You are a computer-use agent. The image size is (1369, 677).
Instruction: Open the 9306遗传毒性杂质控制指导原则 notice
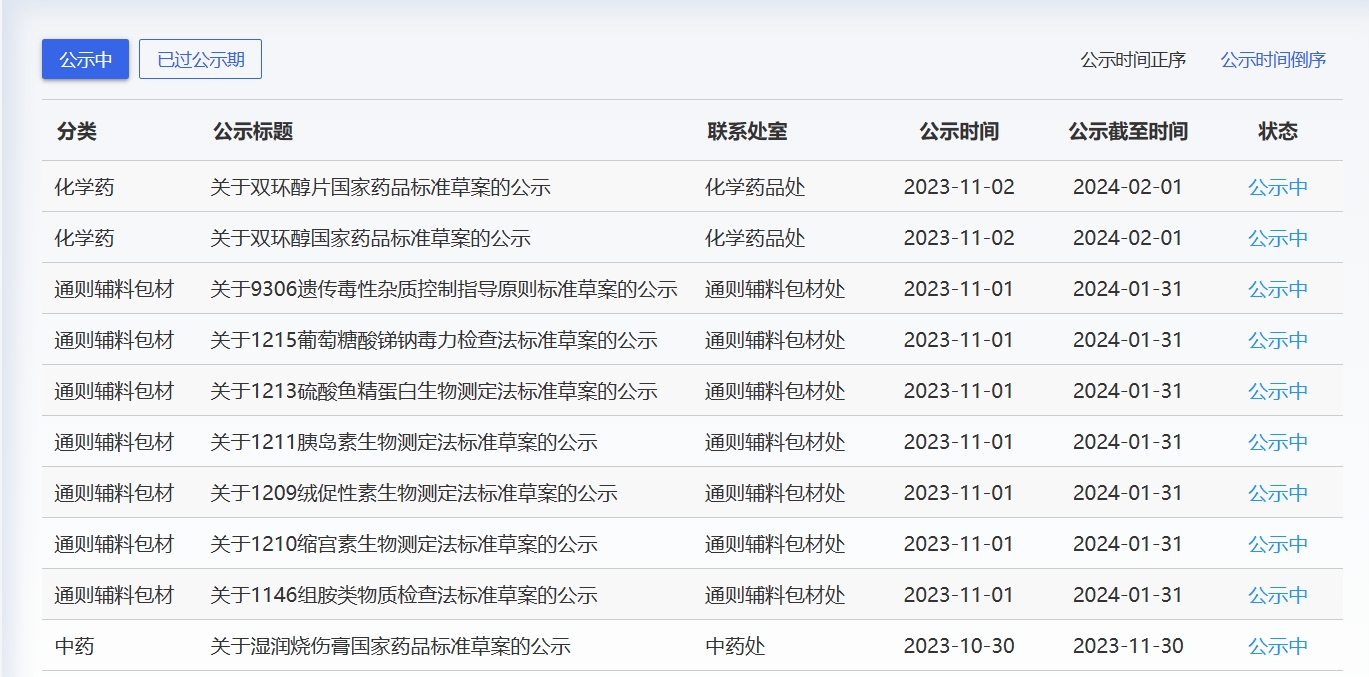point(443,289)
